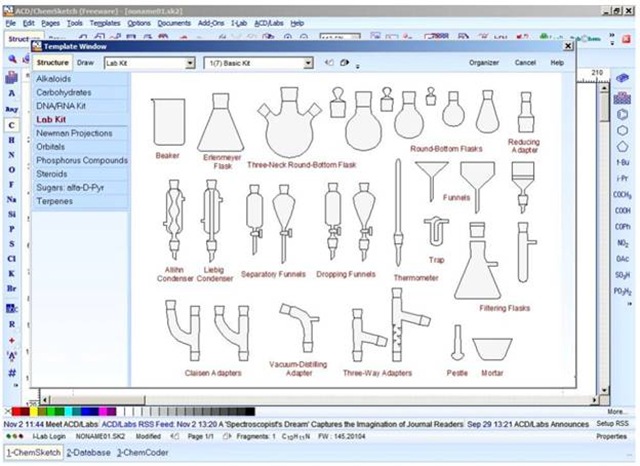Image resolution: width=640 pixels, height=466 pixels.
Task: Switch to the 2-Database tab
Action: tap(88, 453)
